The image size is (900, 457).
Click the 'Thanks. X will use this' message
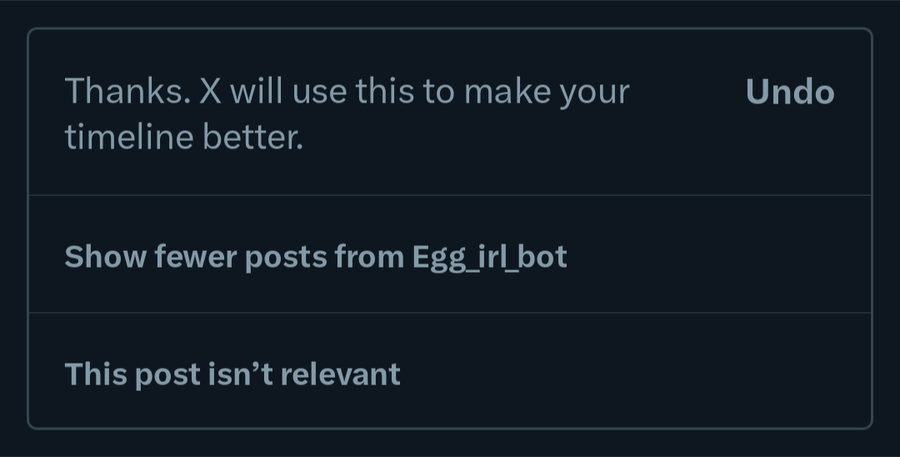346,114
